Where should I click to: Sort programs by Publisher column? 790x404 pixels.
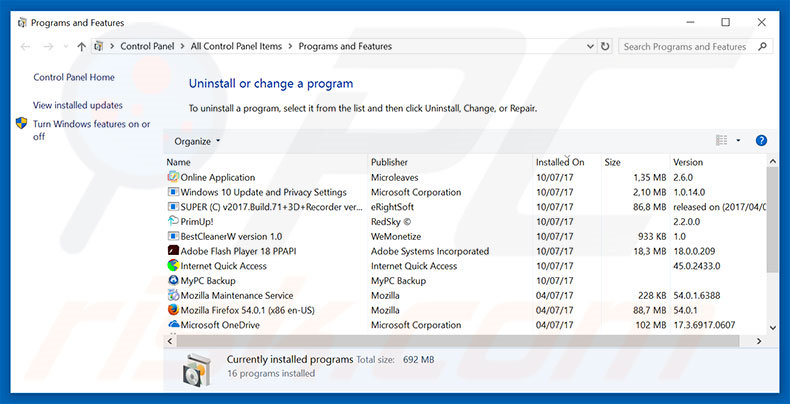click(x=390, y=162)
